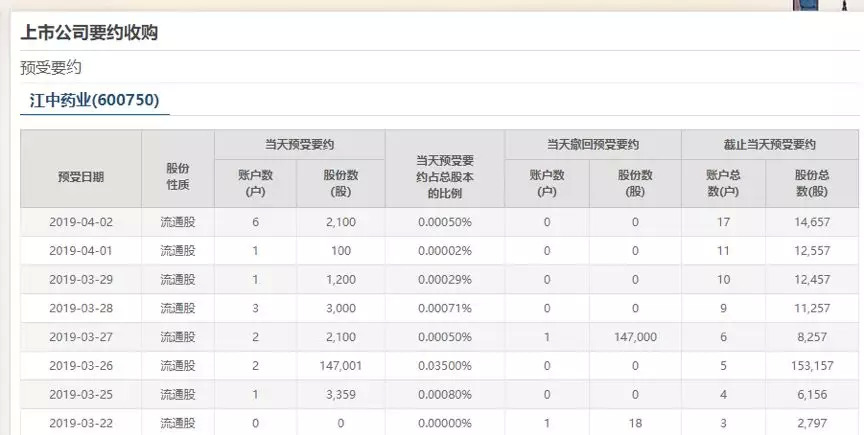Click the ratio value 0.00071%

[x=445, y=308]
